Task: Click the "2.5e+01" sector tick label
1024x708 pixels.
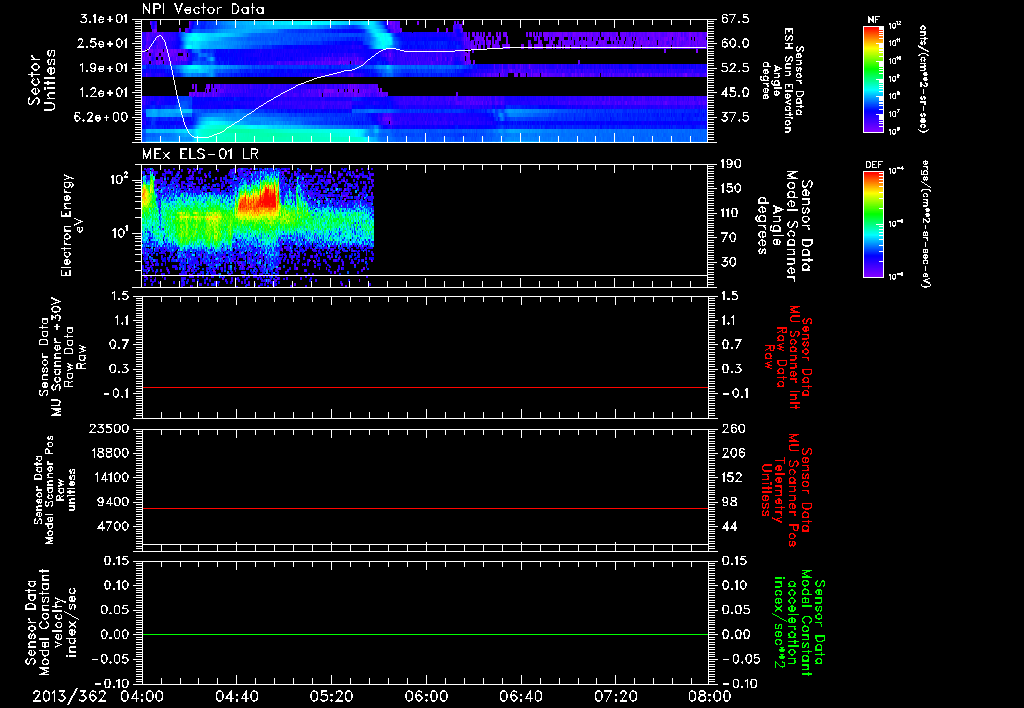Action: [103, 43]
